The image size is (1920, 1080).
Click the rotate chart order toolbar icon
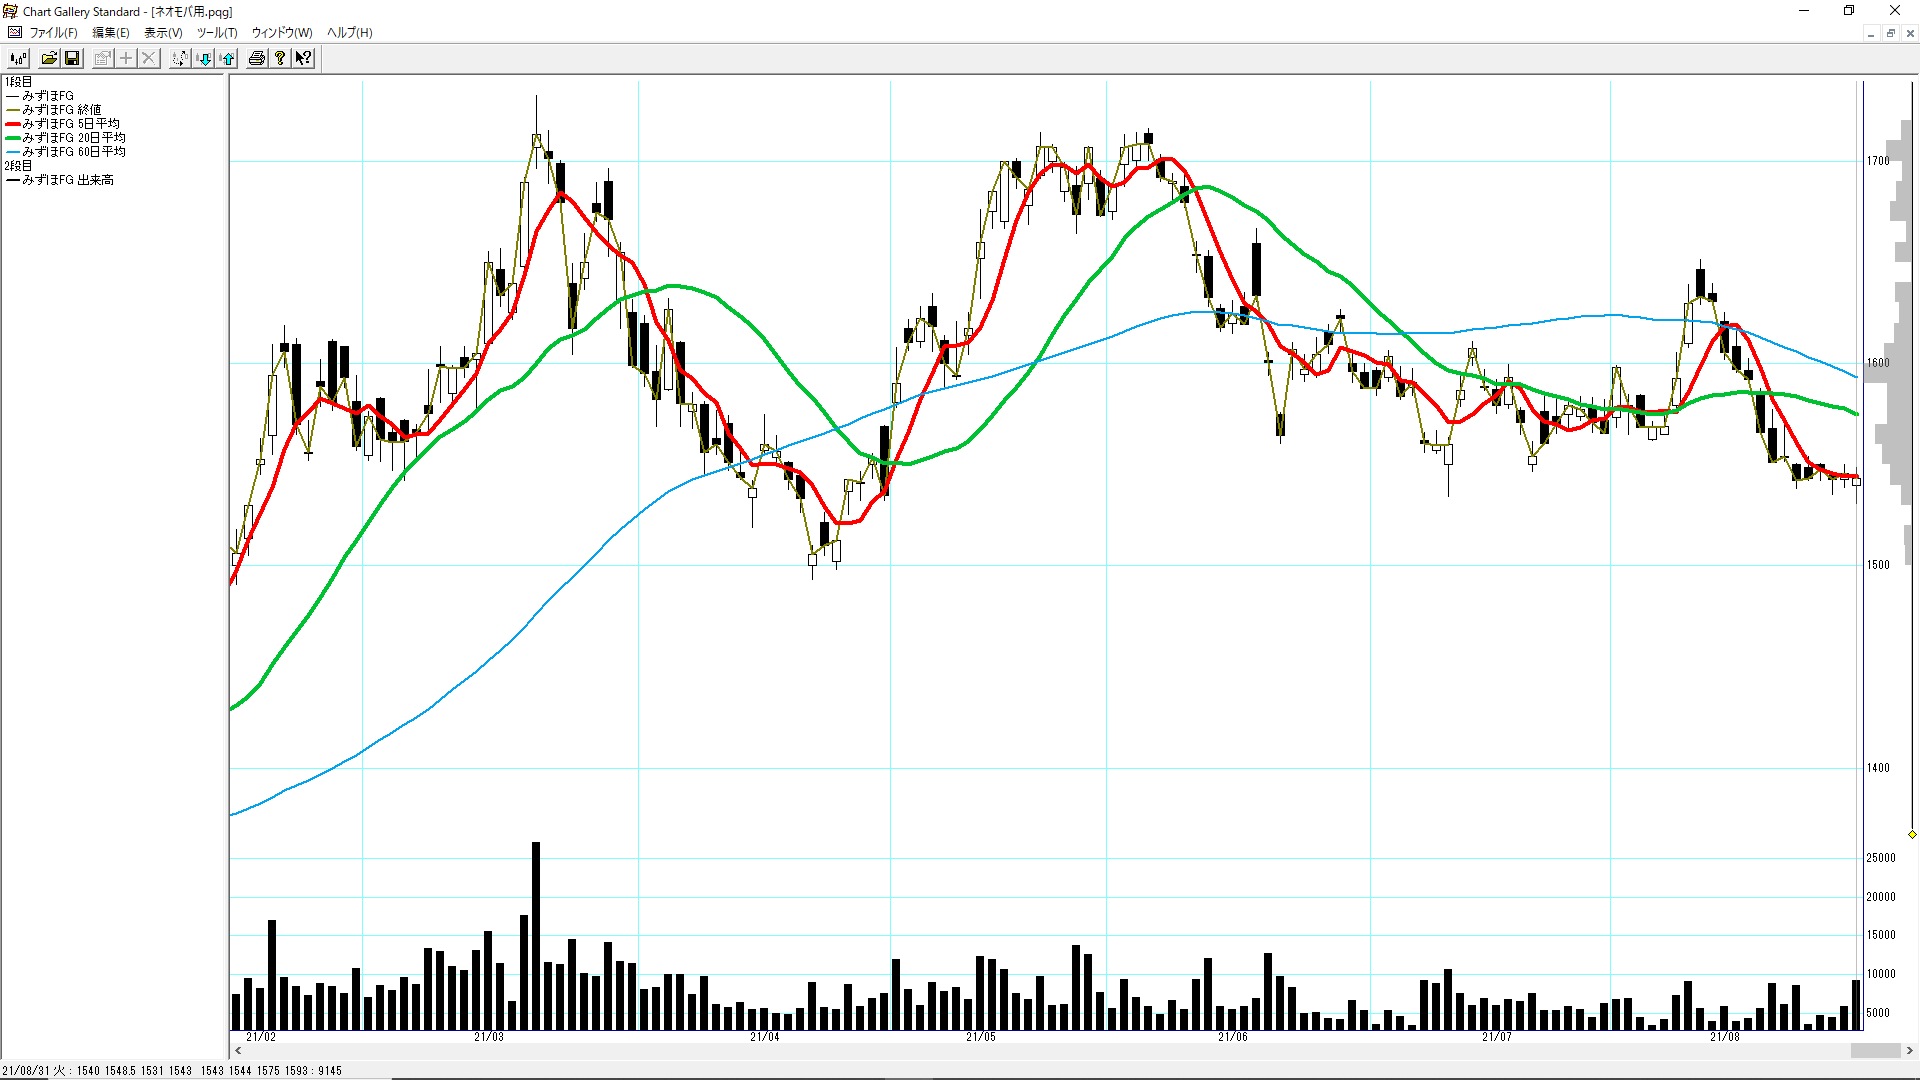[179, 58]
